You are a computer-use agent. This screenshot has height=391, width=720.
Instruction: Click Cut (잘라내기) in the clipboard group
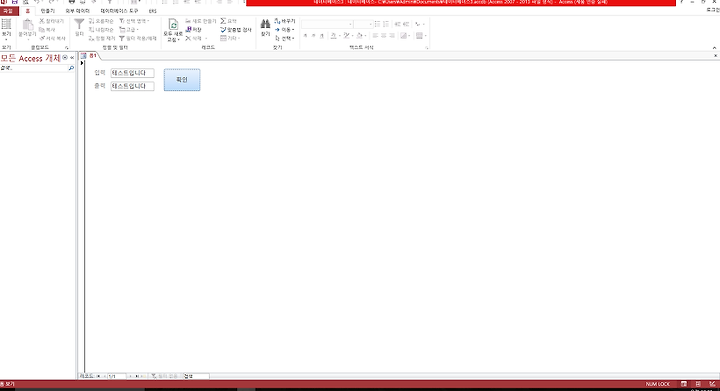pos(51,21)
